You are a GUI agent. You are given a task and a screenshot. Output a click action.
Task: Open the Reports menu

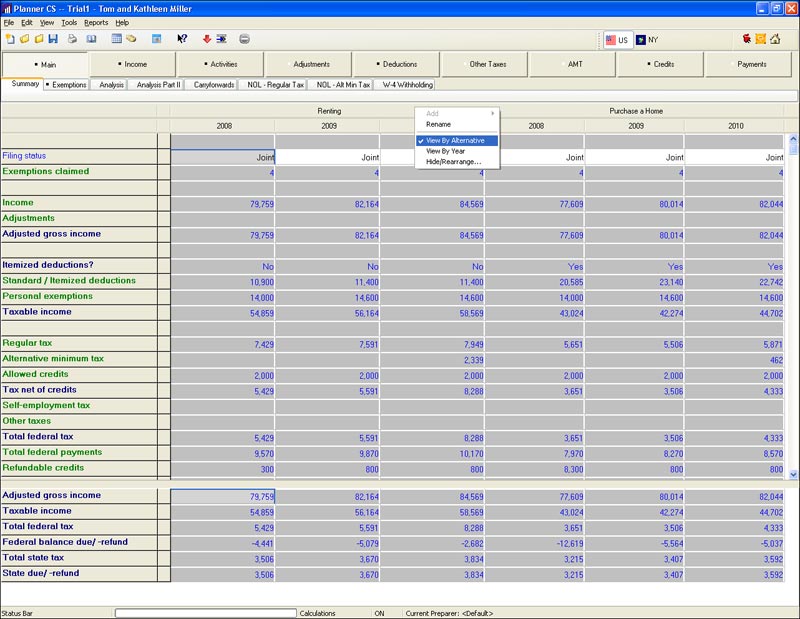[96, 22]
